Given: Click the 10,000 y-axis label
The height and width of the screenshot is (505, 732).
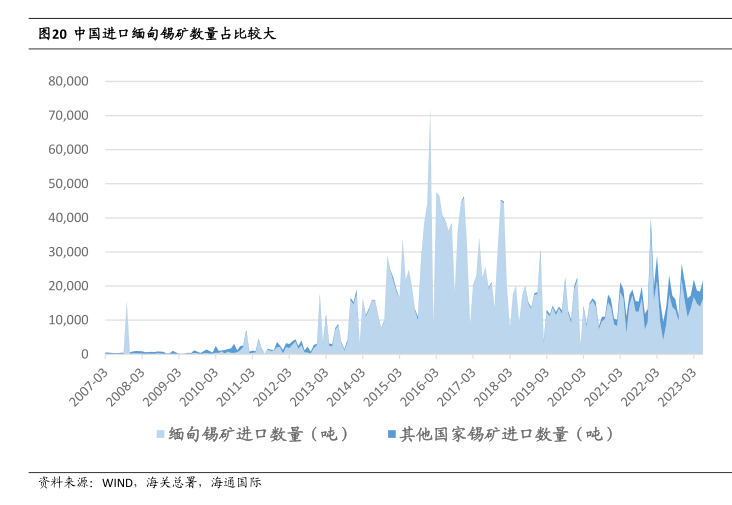Looking at the screenshot, I should (x=69, y=320).
